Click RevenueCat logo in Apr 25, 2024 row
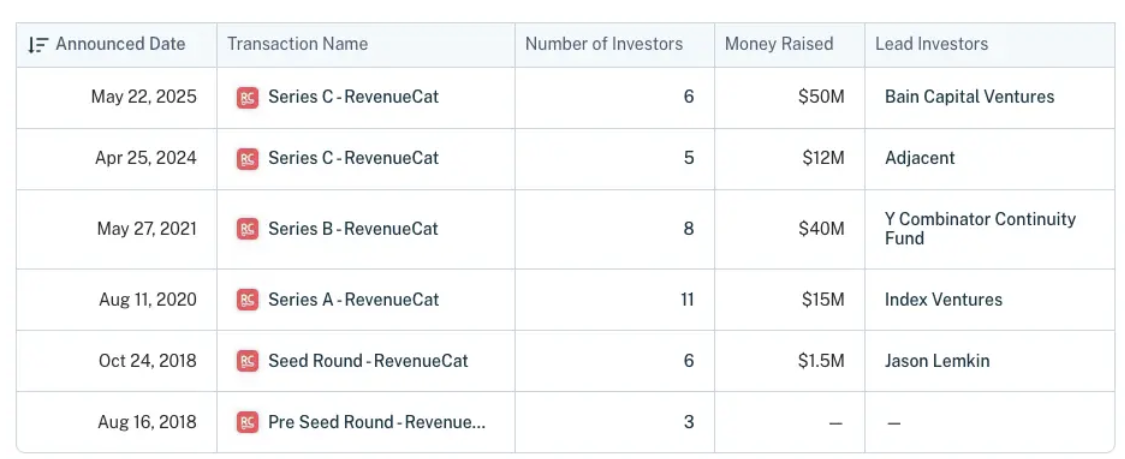This screenshot has height=459, width=1125. [x=248, y=158]
